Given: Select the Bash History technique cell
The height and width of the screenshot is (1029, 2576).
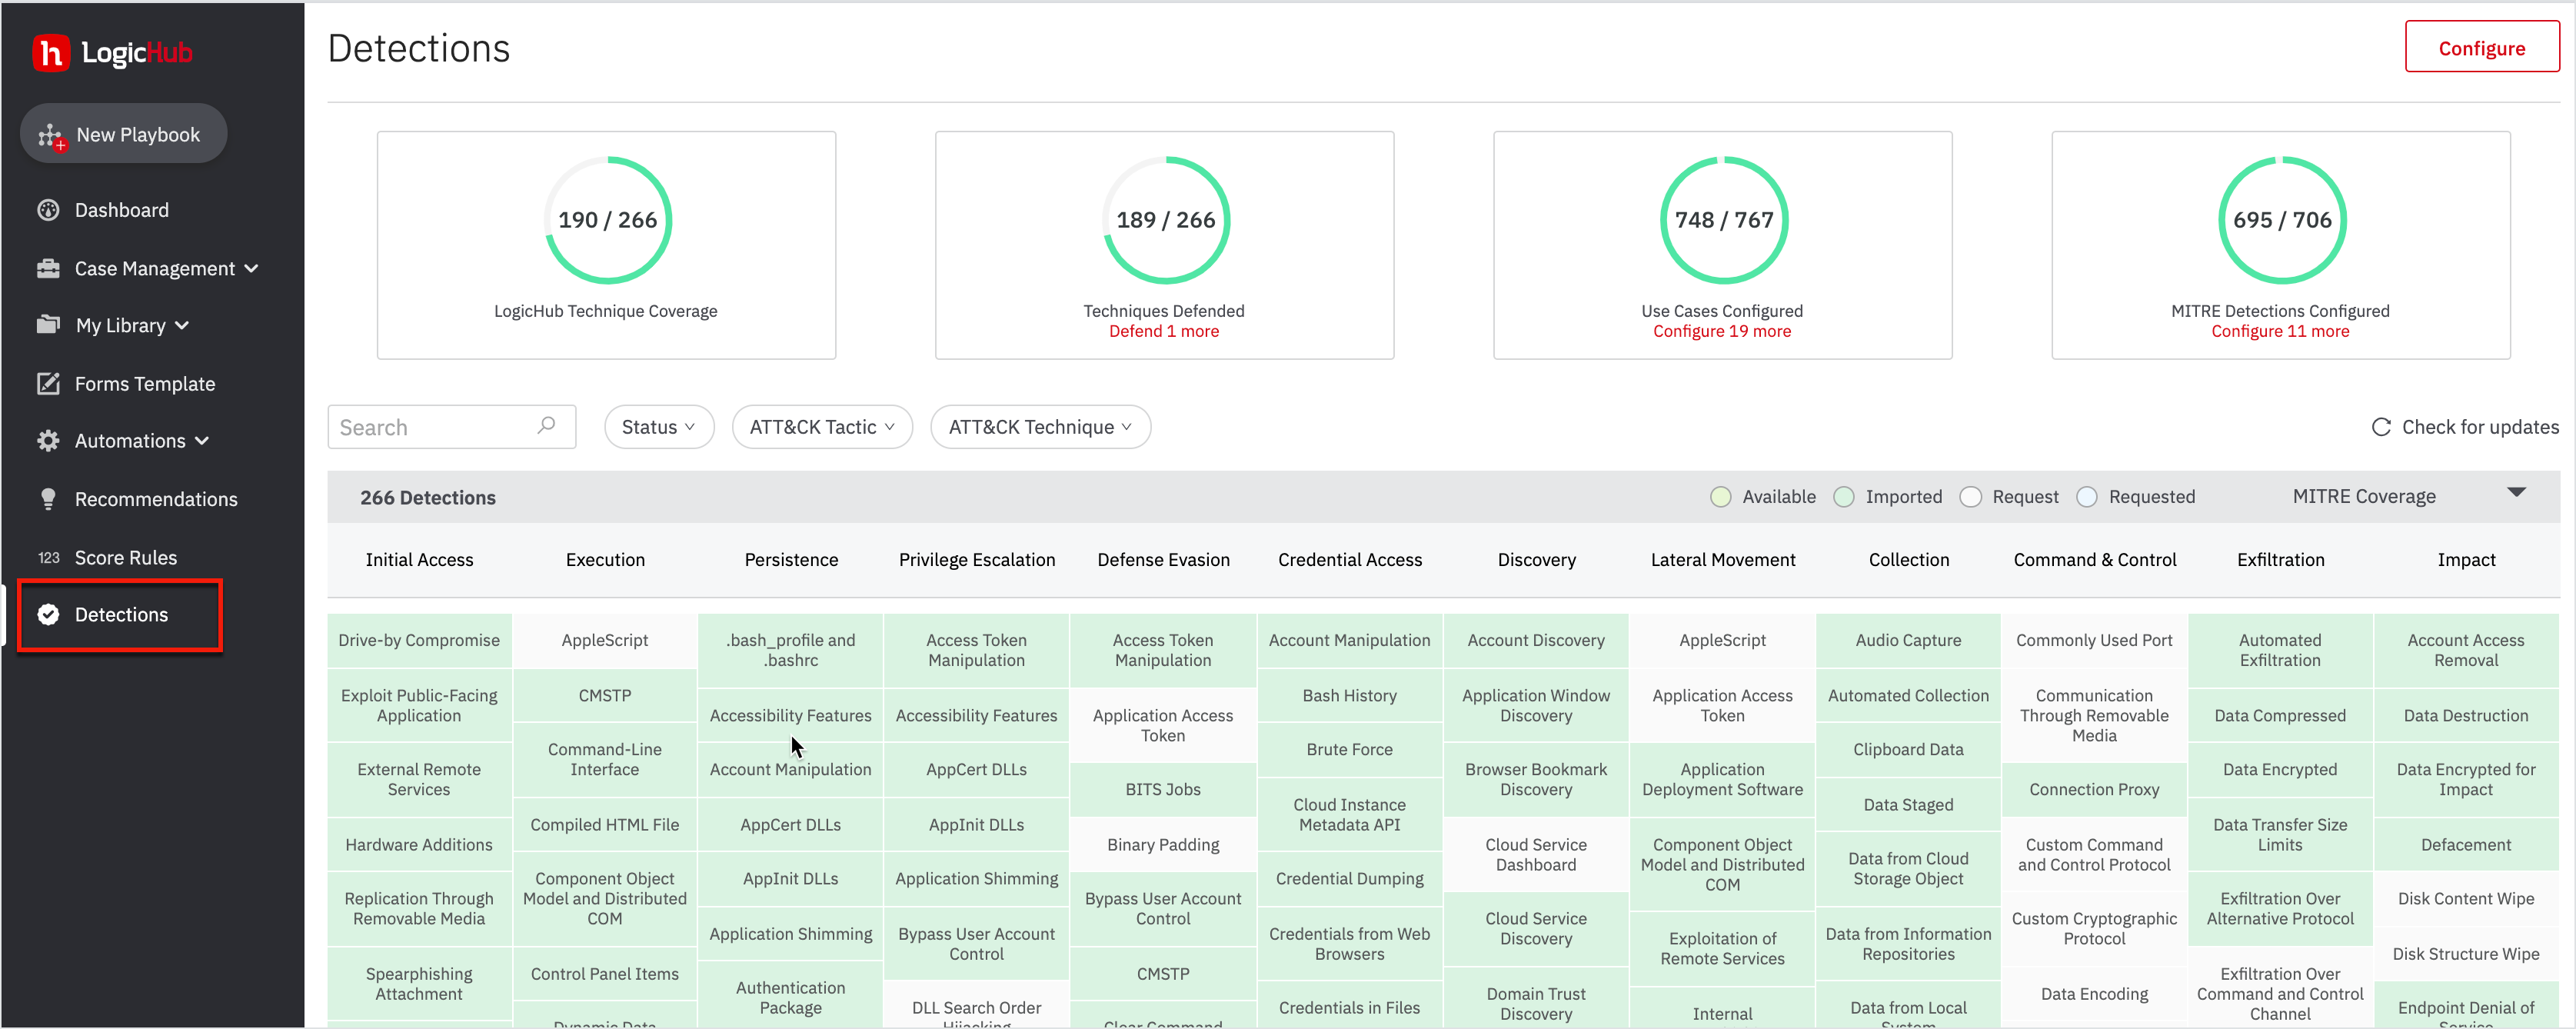Looking at the screenshot, I should (x=1349, y=696).
